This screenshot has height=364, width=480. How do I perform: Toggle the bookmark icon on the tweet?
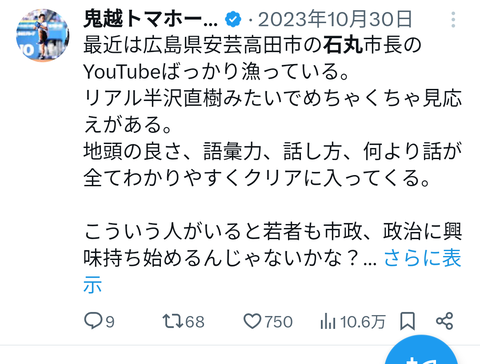[407, 321]
